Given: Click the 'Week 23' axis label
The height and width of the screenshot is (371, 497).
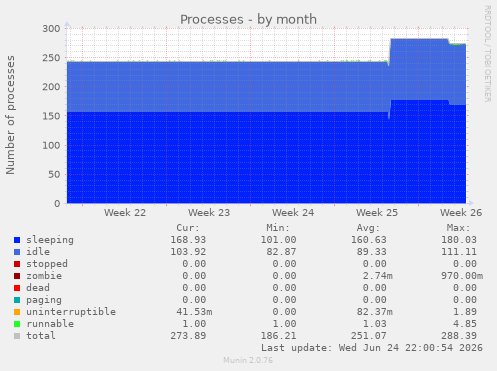Looking at the screenshot, I should pyautogui.click(x=209, y=213).
